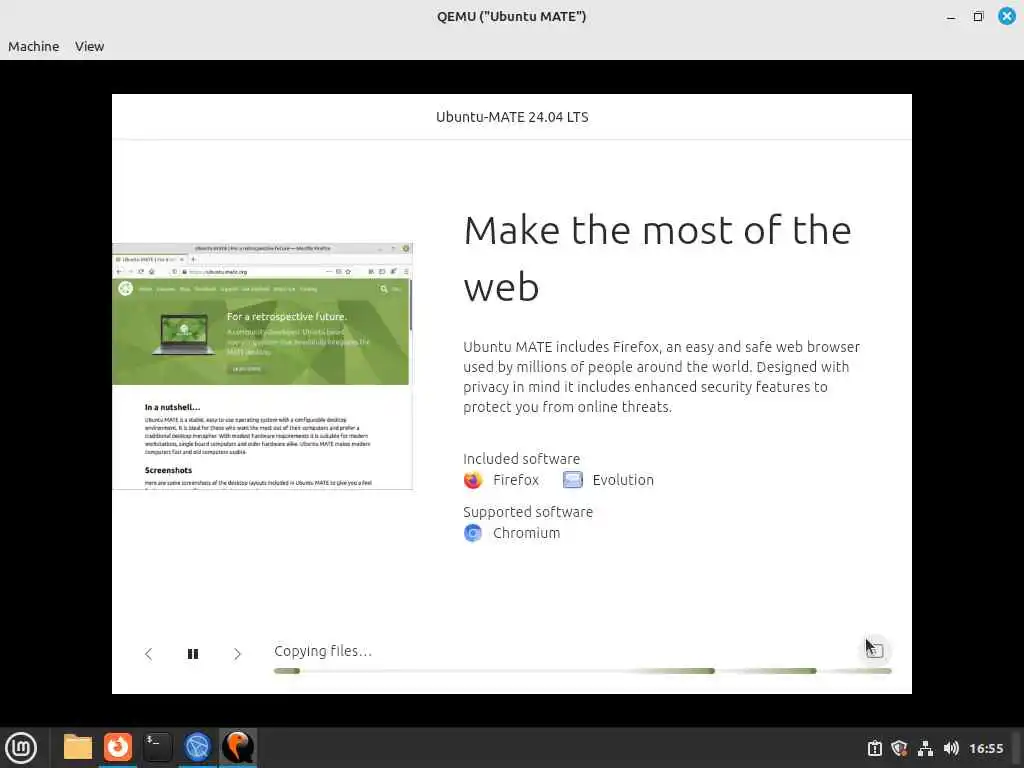Click the 'Firefox' software name text
Viewport: 1024px width, 768px height.
click(516, 480)
